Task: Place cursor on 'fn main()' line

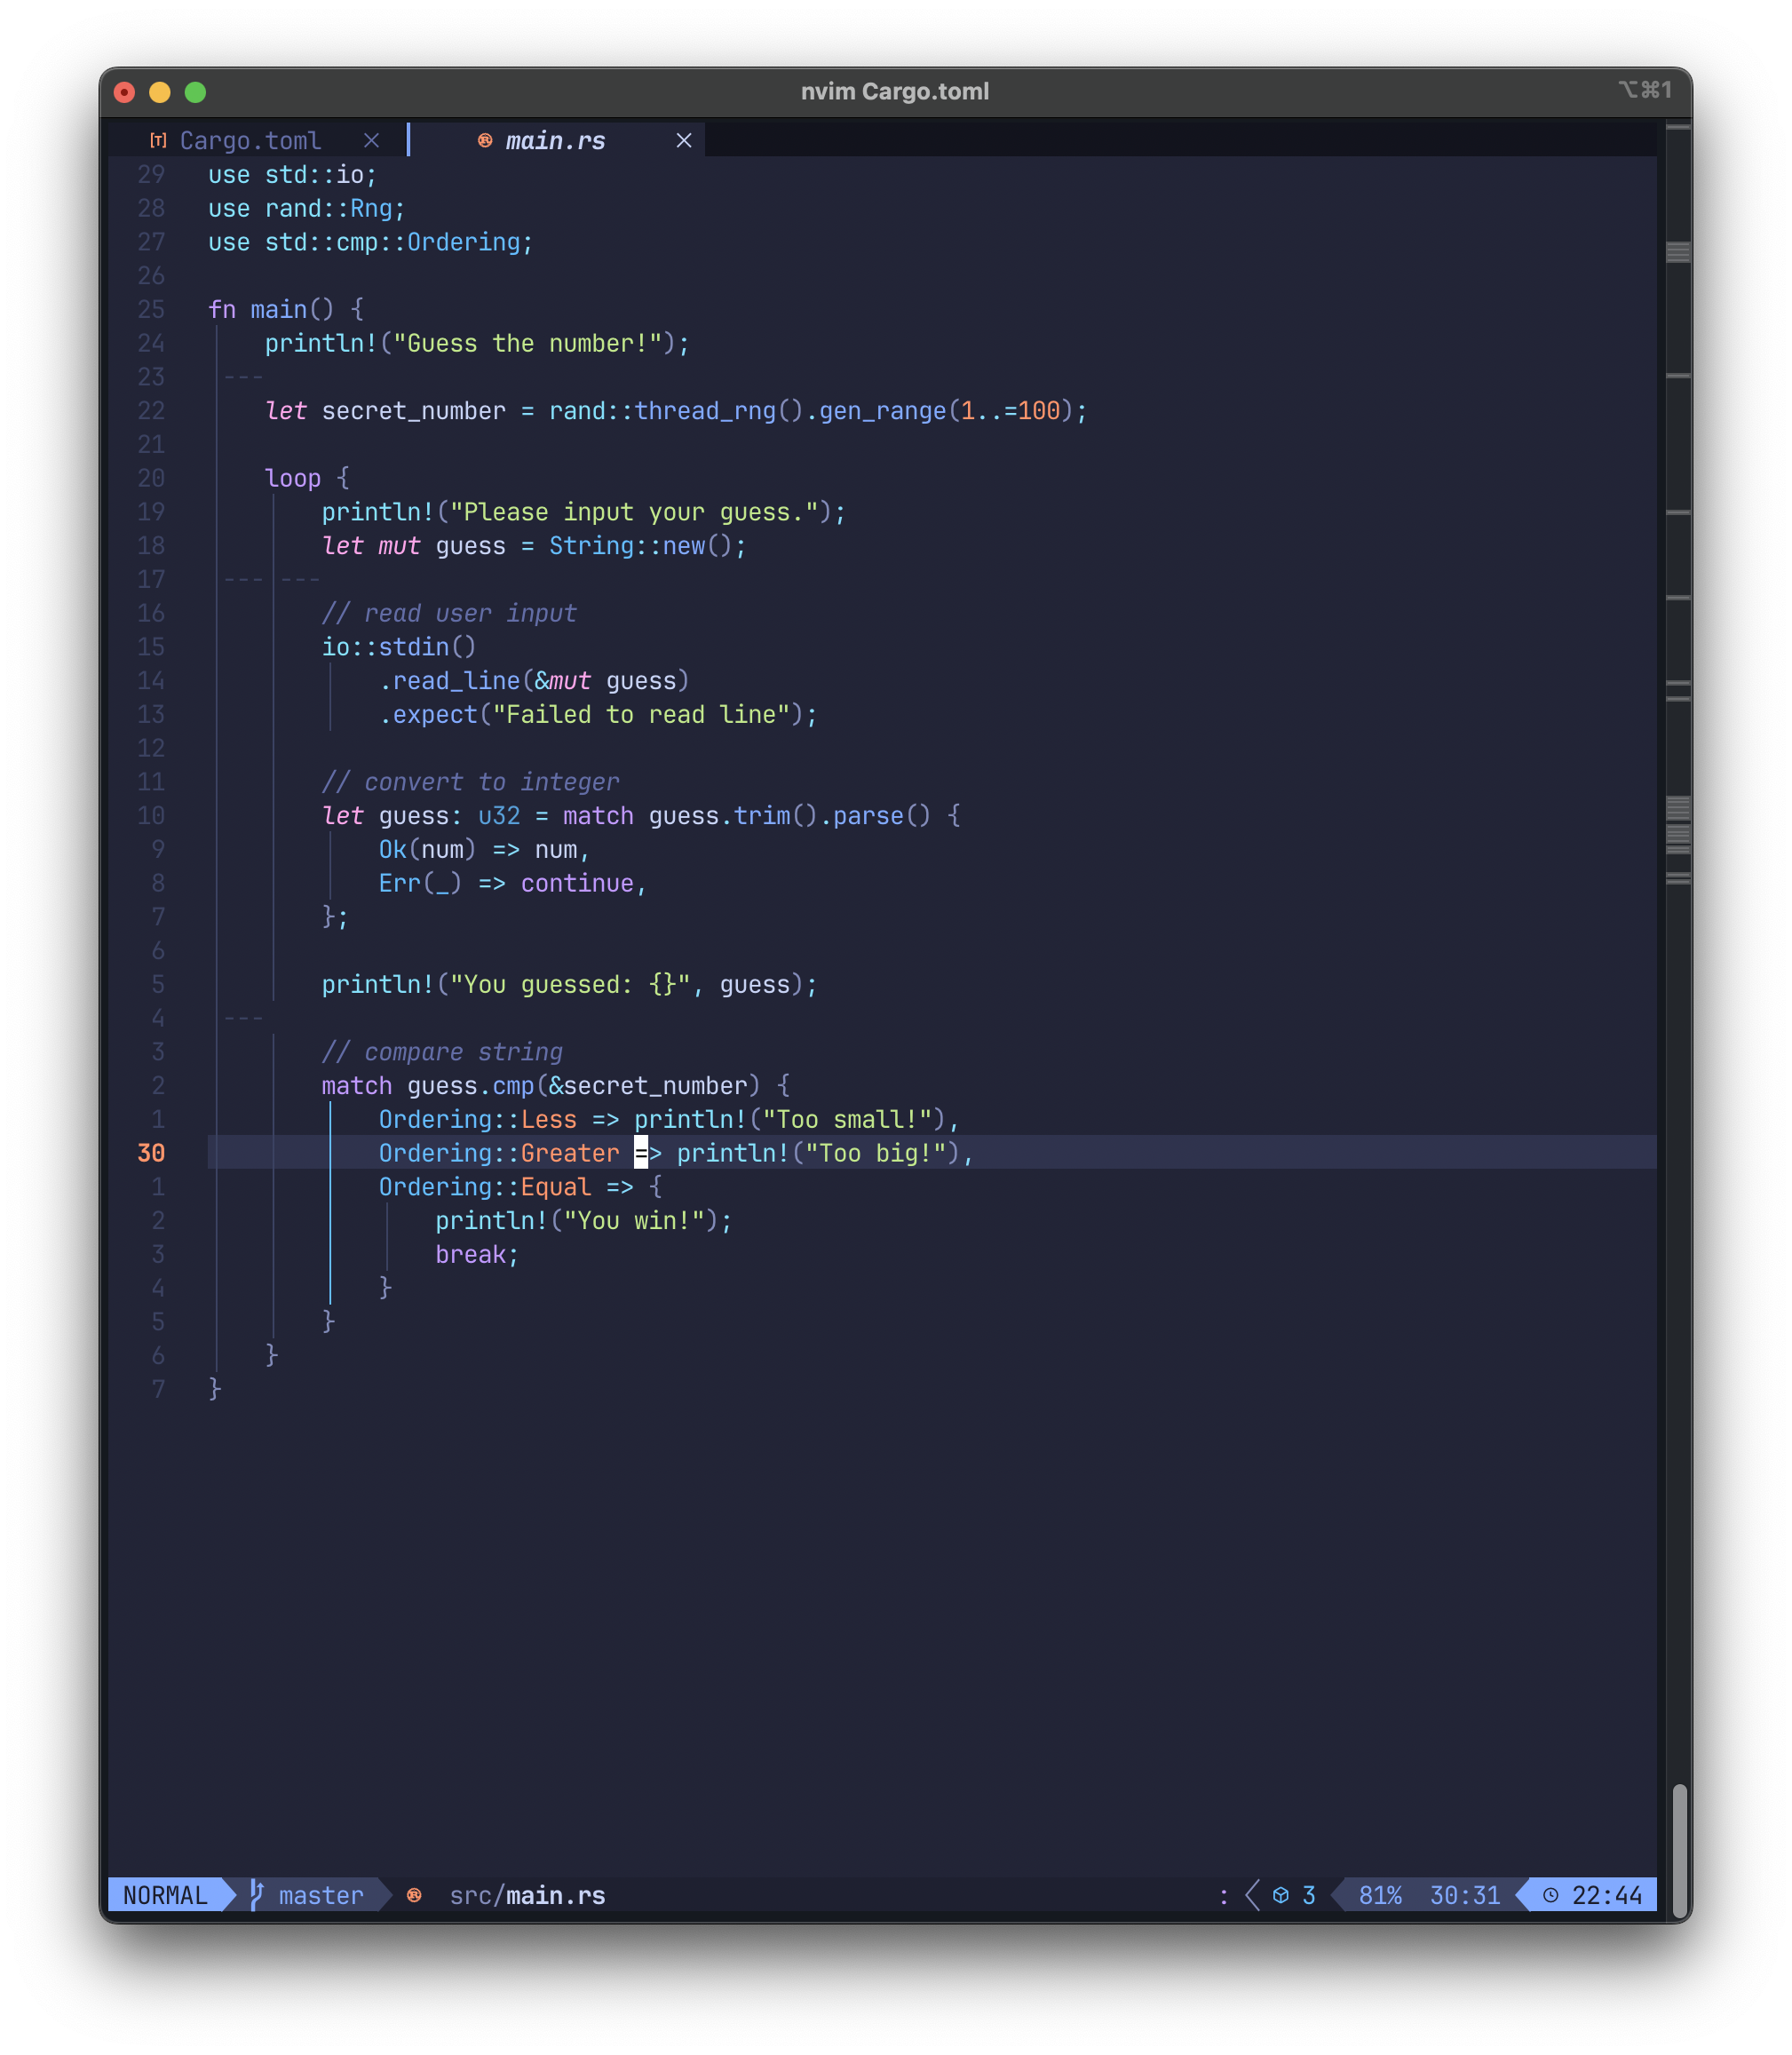Action: 286,310
